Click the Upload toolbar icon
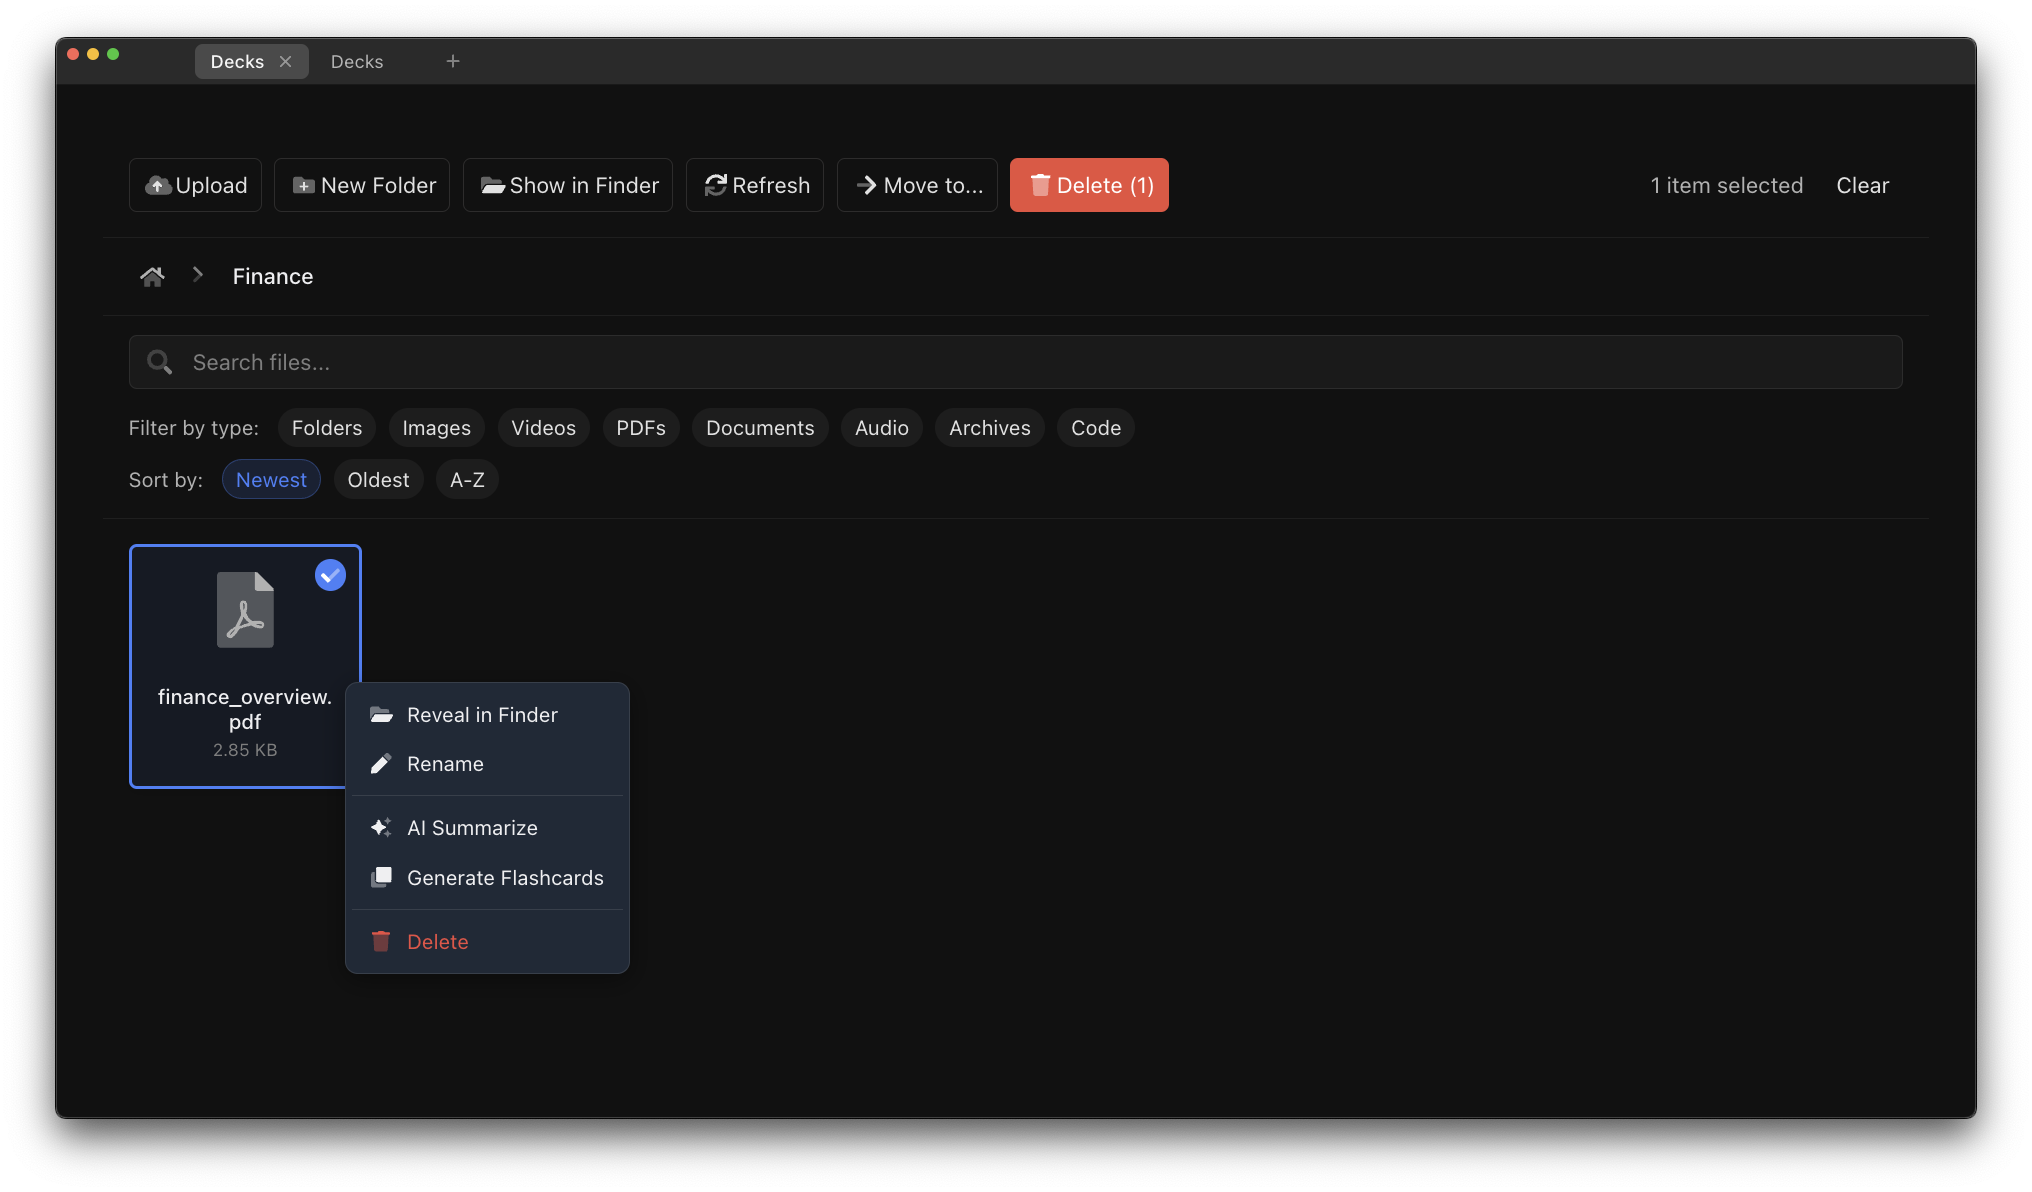 point(158,185)
